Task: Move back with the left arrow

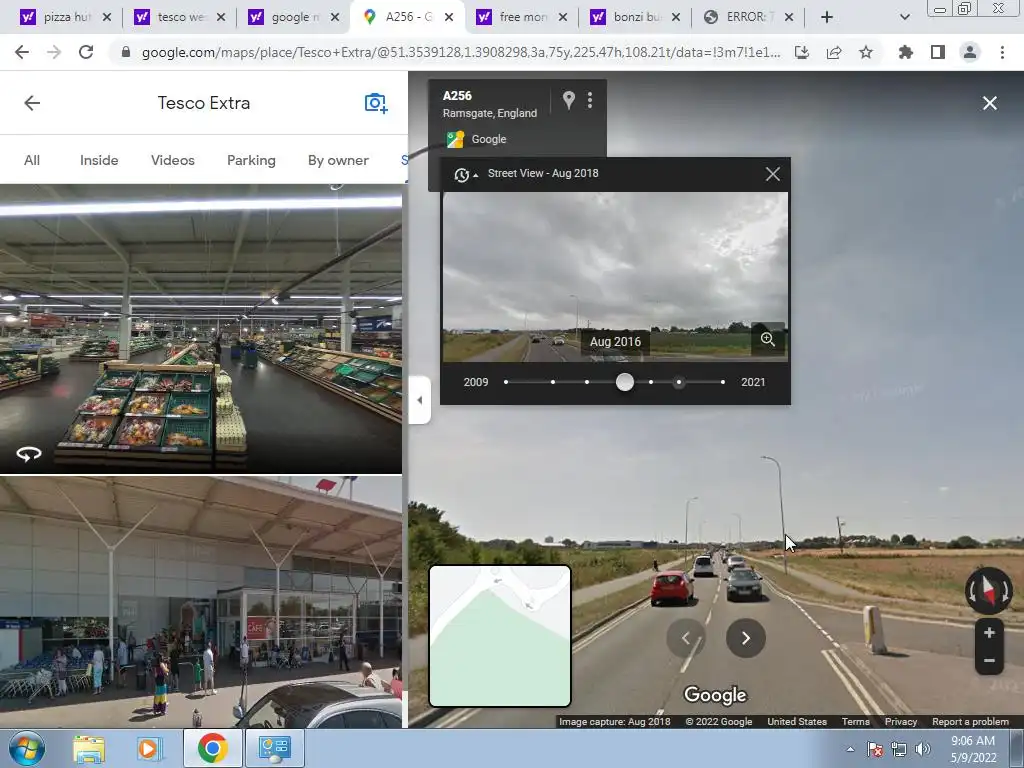Action: (686, 638)
